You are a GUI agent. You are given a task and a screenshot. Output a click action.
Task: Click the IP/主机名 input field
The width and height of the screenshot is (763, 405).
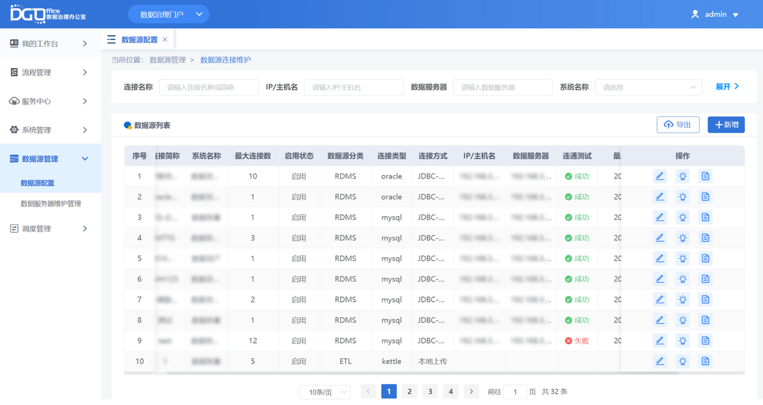pos(354,87)
